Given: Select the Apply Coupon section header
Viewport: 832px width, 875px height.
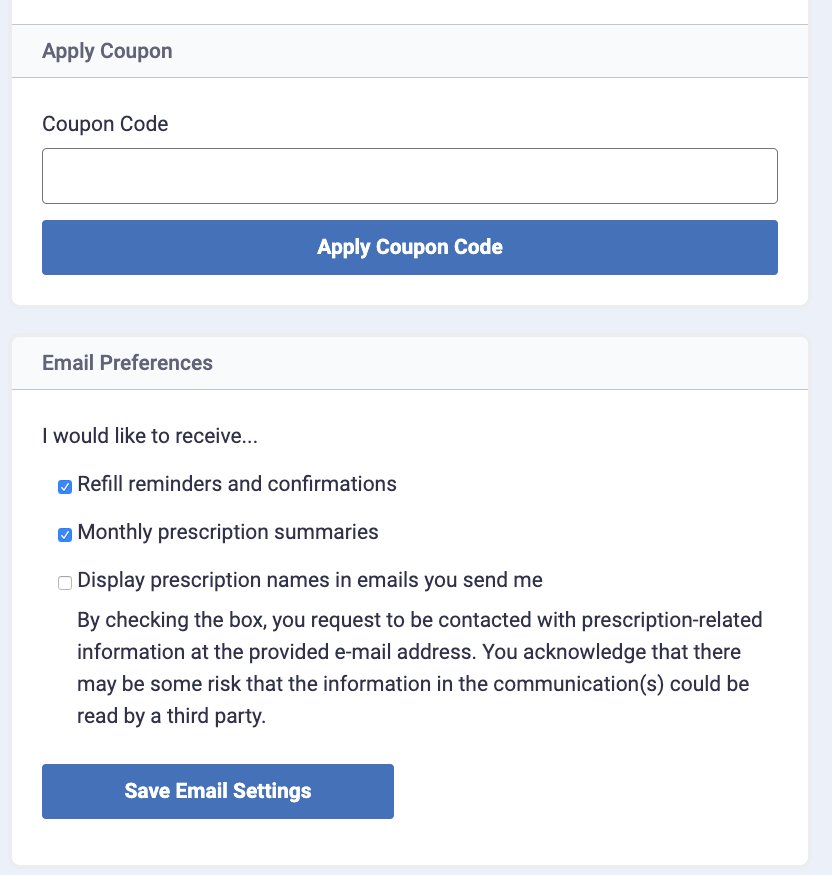Looking at the screenshot, I should tap(107, 51).
